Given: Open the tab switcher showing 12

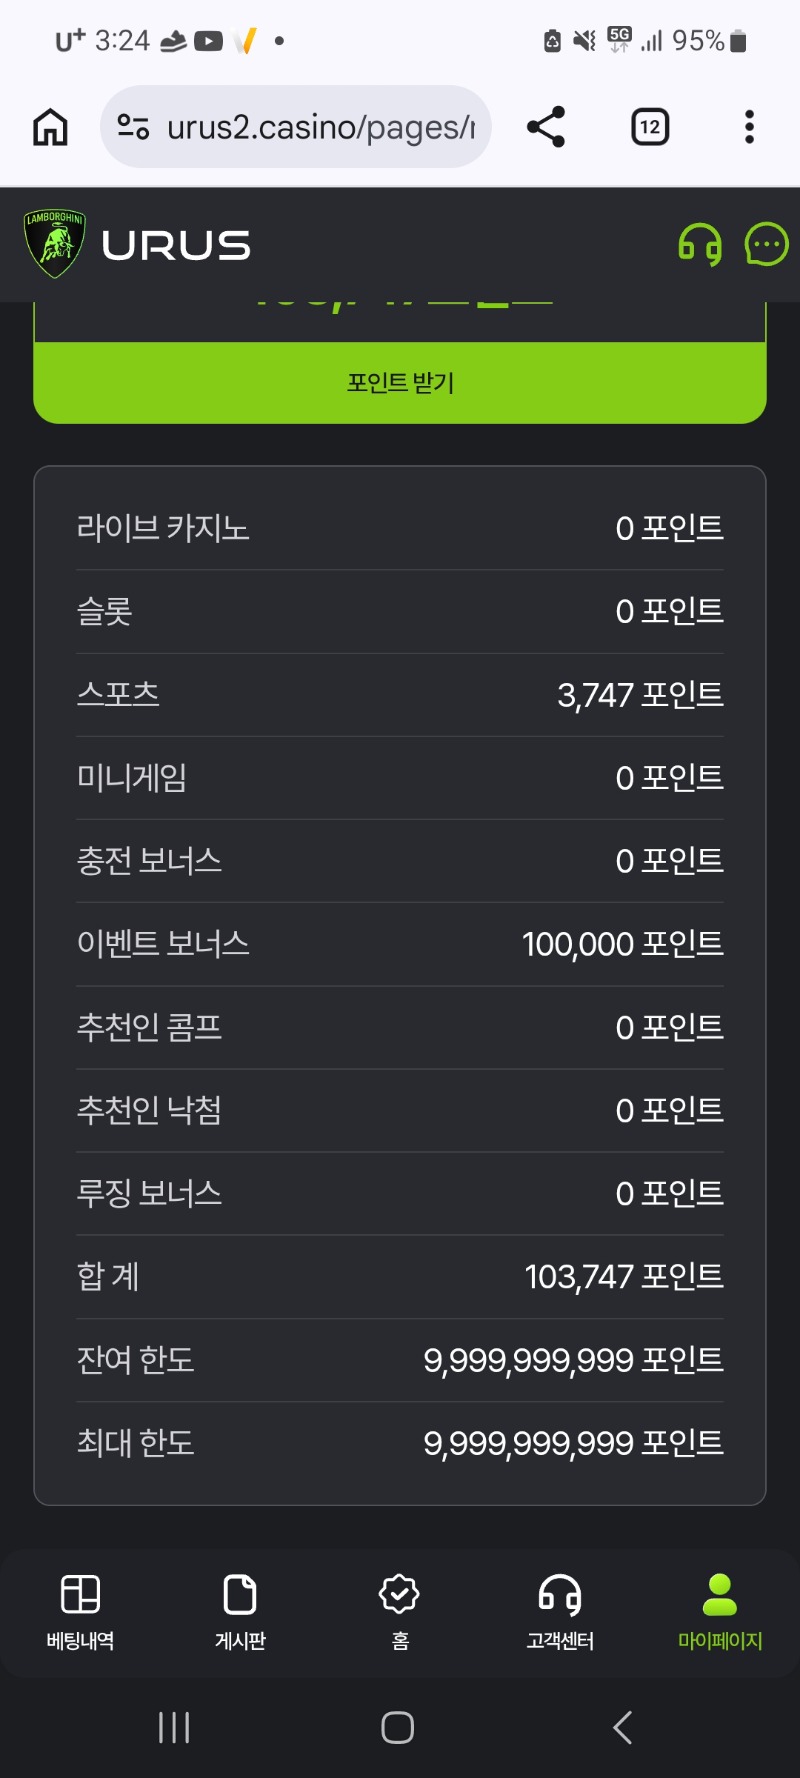Looking at the screenshot, I should [x=650, y=127].
